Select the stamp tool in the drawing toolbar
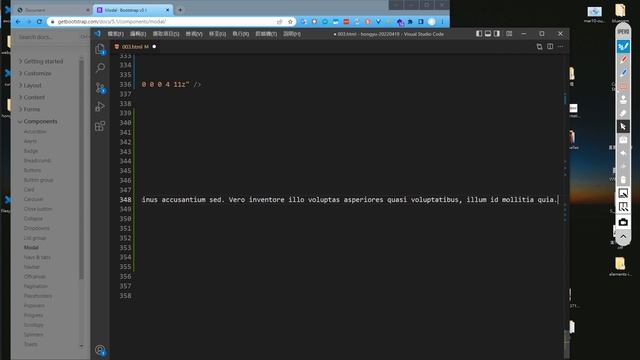The image size is (640, 360). [x=623, y=100]
